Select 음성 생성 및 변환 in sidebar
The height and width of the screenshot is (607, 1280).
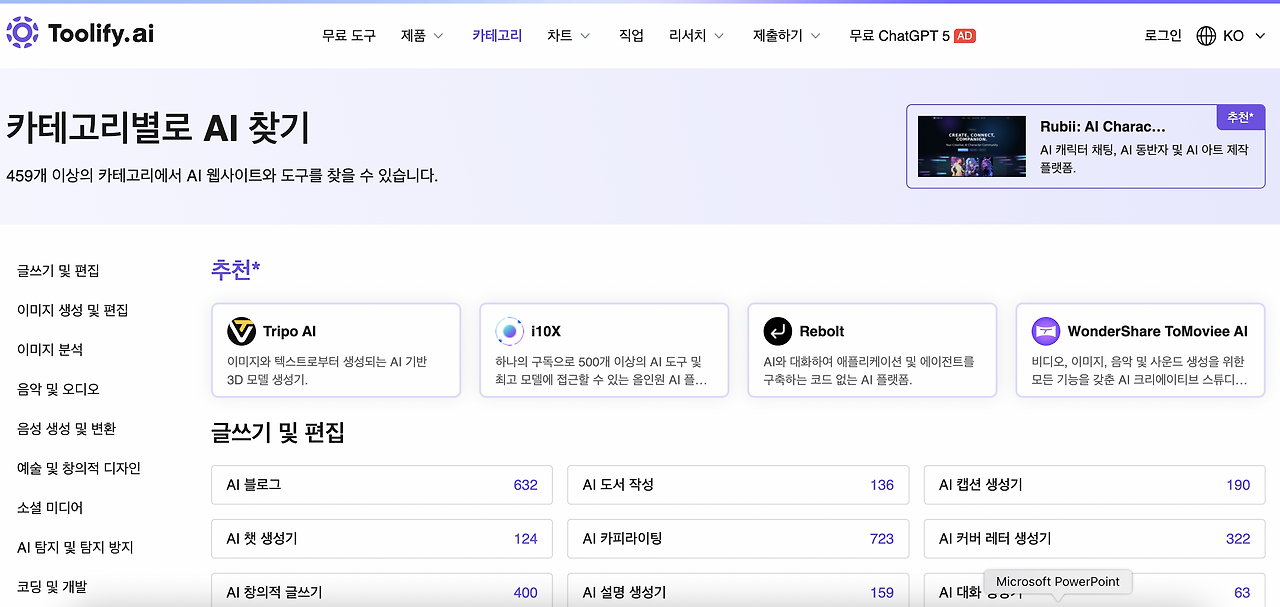click(x=66, y=428)
